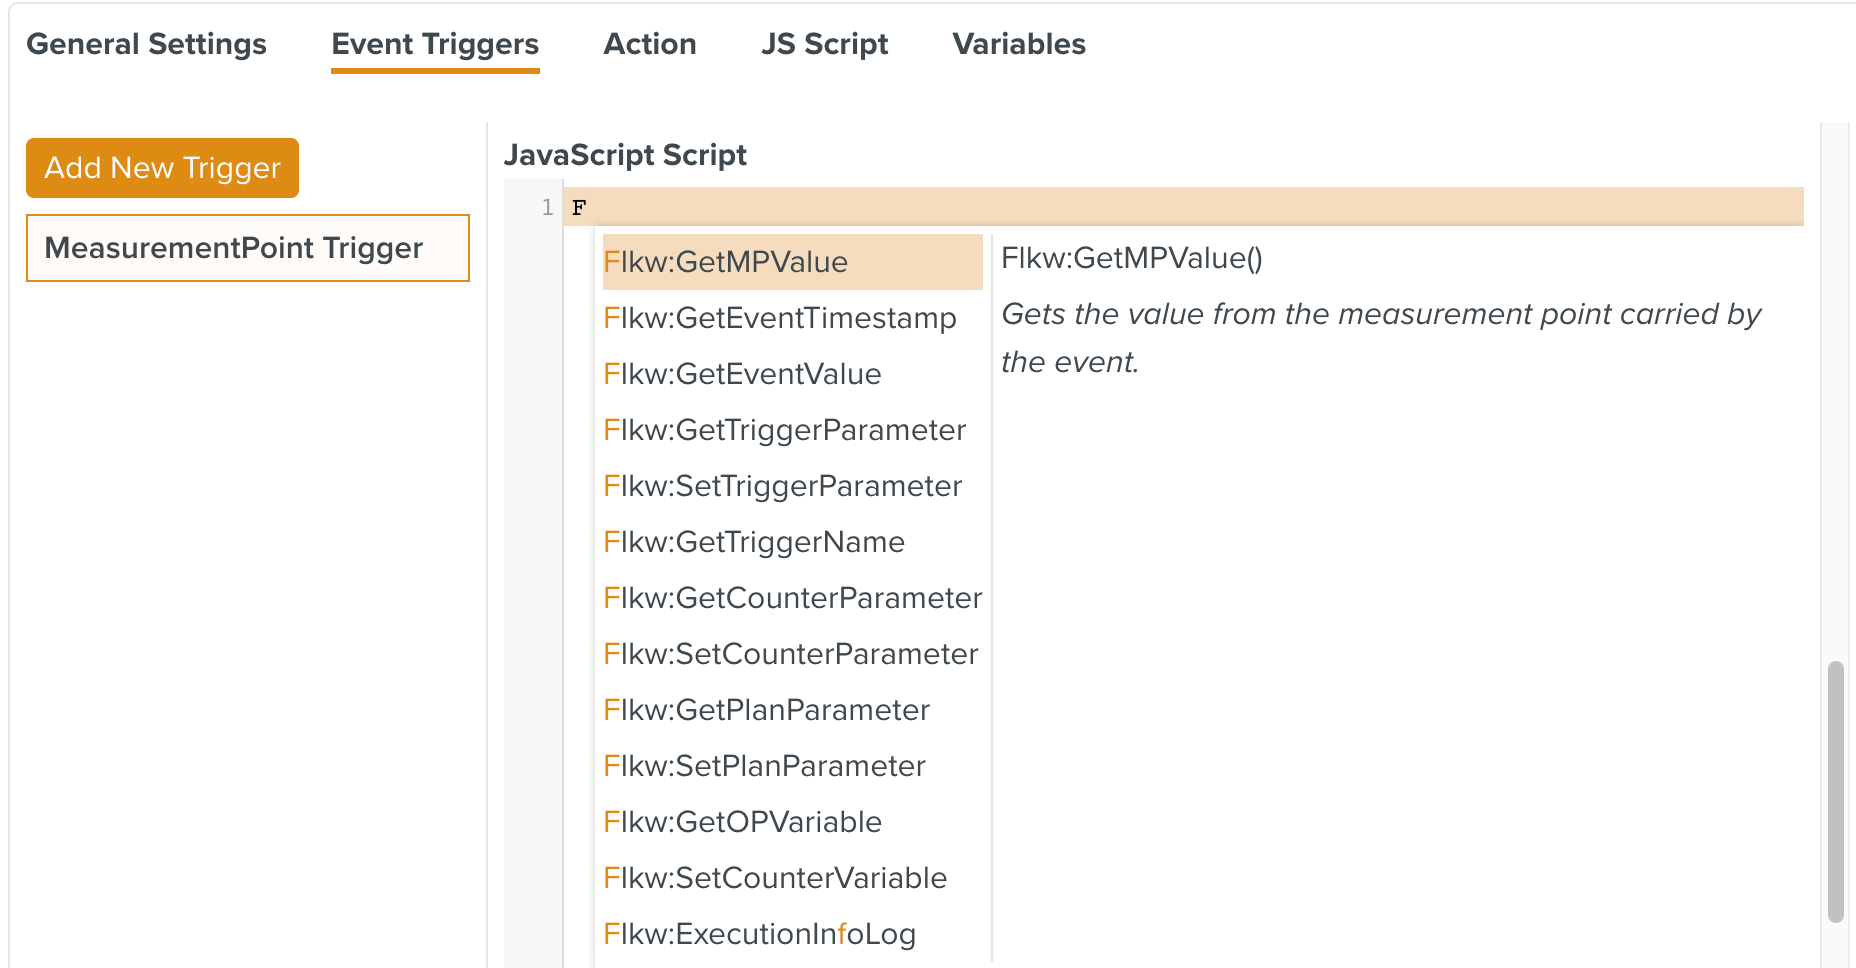Select the MeasurementPoint Trigger entry
The width and height of the screenshot is (1856, 968).
point(247,248)
